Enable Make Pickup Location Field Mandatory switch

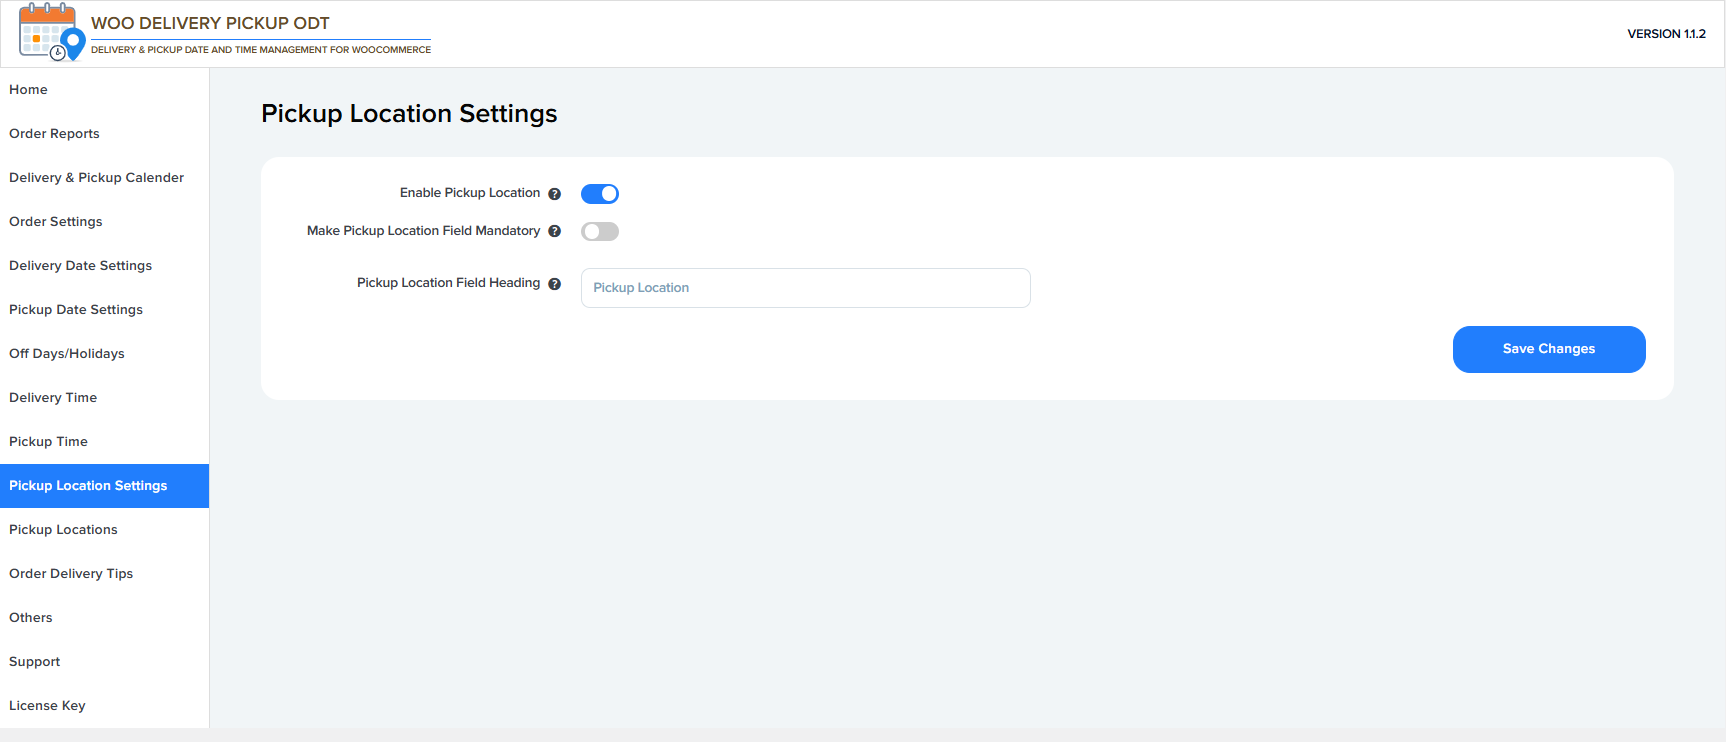point(600,232)
